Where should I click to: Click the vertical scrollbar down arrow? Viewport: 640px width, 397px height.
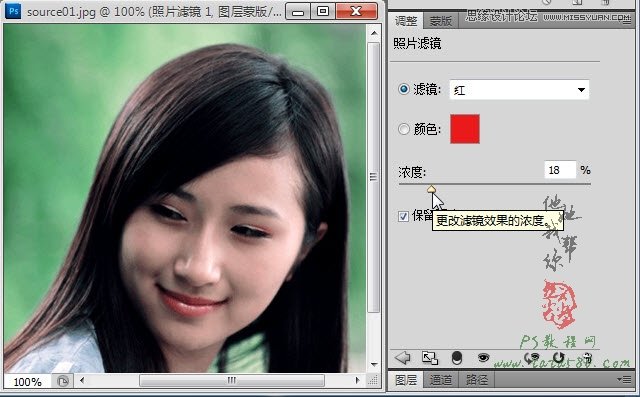point(374,364)
